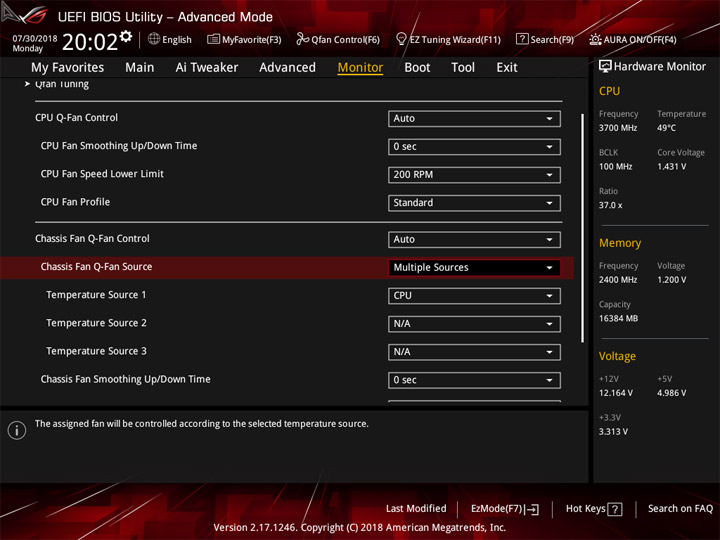This screenshot has width=720, height=540.
Task: Click memory voltage 1.200 V value
Action: tap(671, 280)
